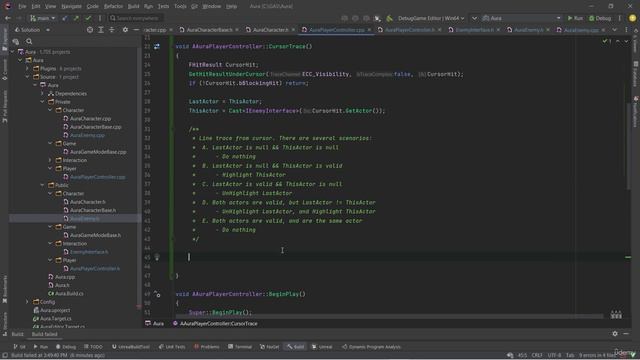The width and height of the screenshot is (640, 360).
Task: Expand the Plugins folder
Action: point(27,69)
